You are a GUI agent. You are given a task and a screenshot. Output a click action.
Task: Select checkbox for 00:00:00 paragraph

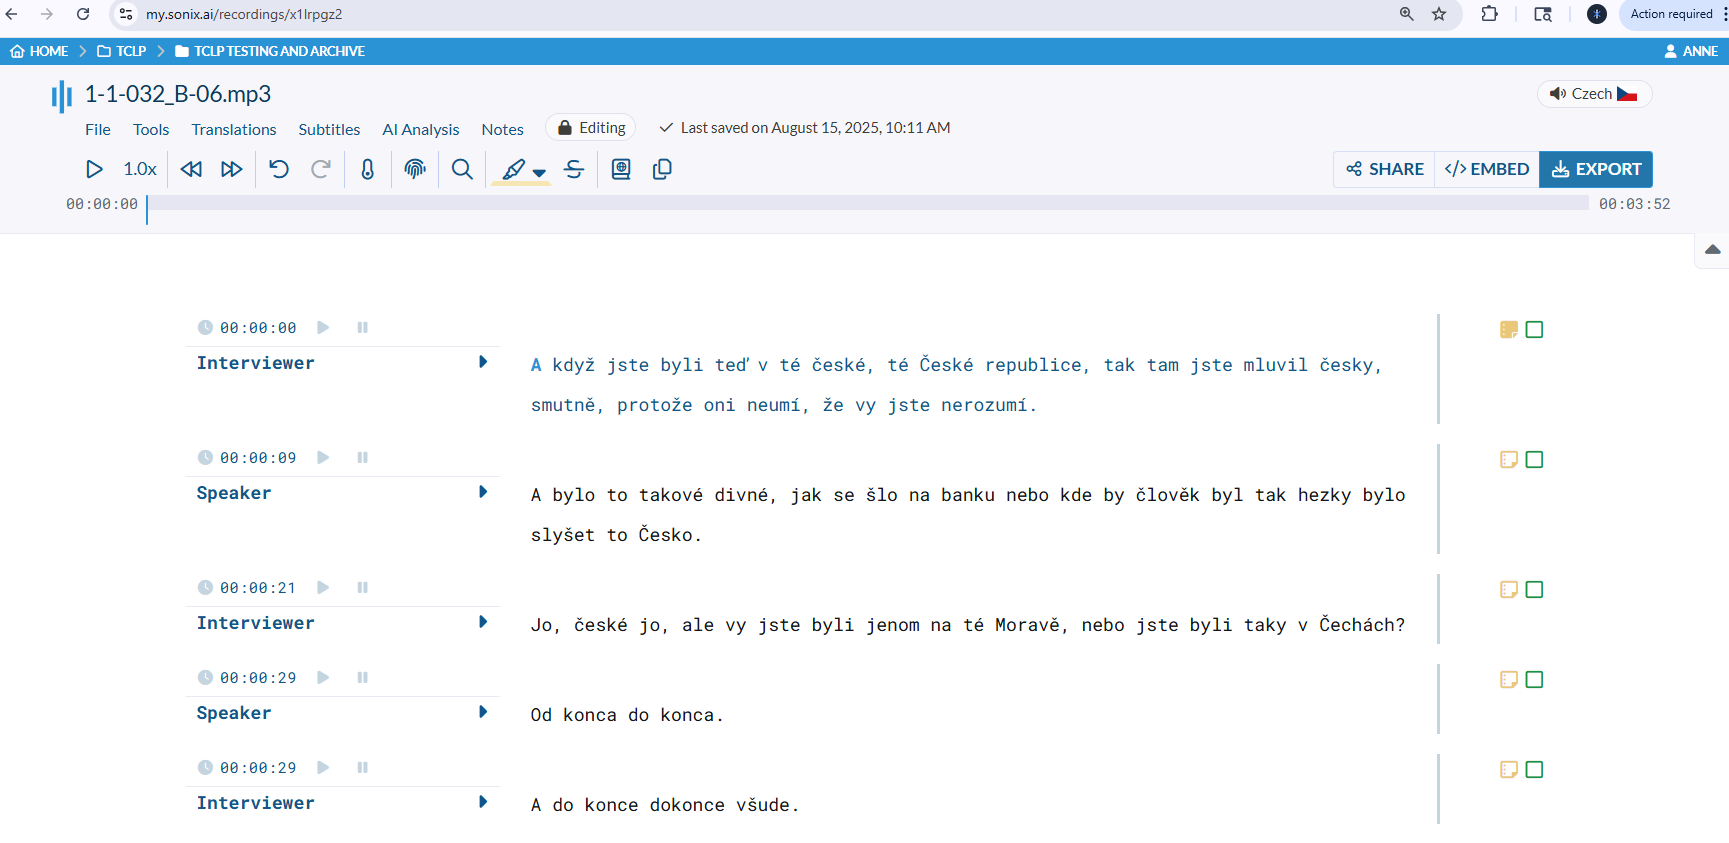pyautogui.click(x=1535, y=330)
